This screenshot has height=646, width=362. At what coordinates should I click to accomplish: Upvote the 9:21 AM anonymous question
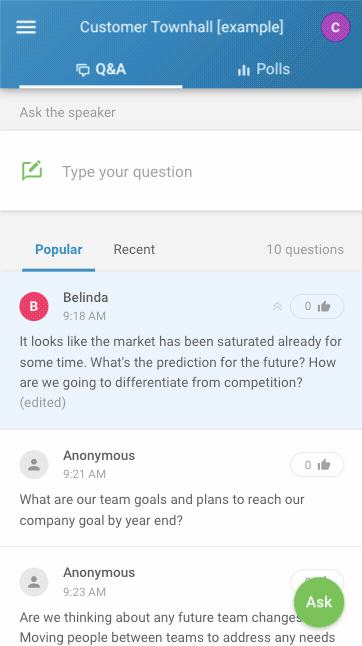pos(317,465)
